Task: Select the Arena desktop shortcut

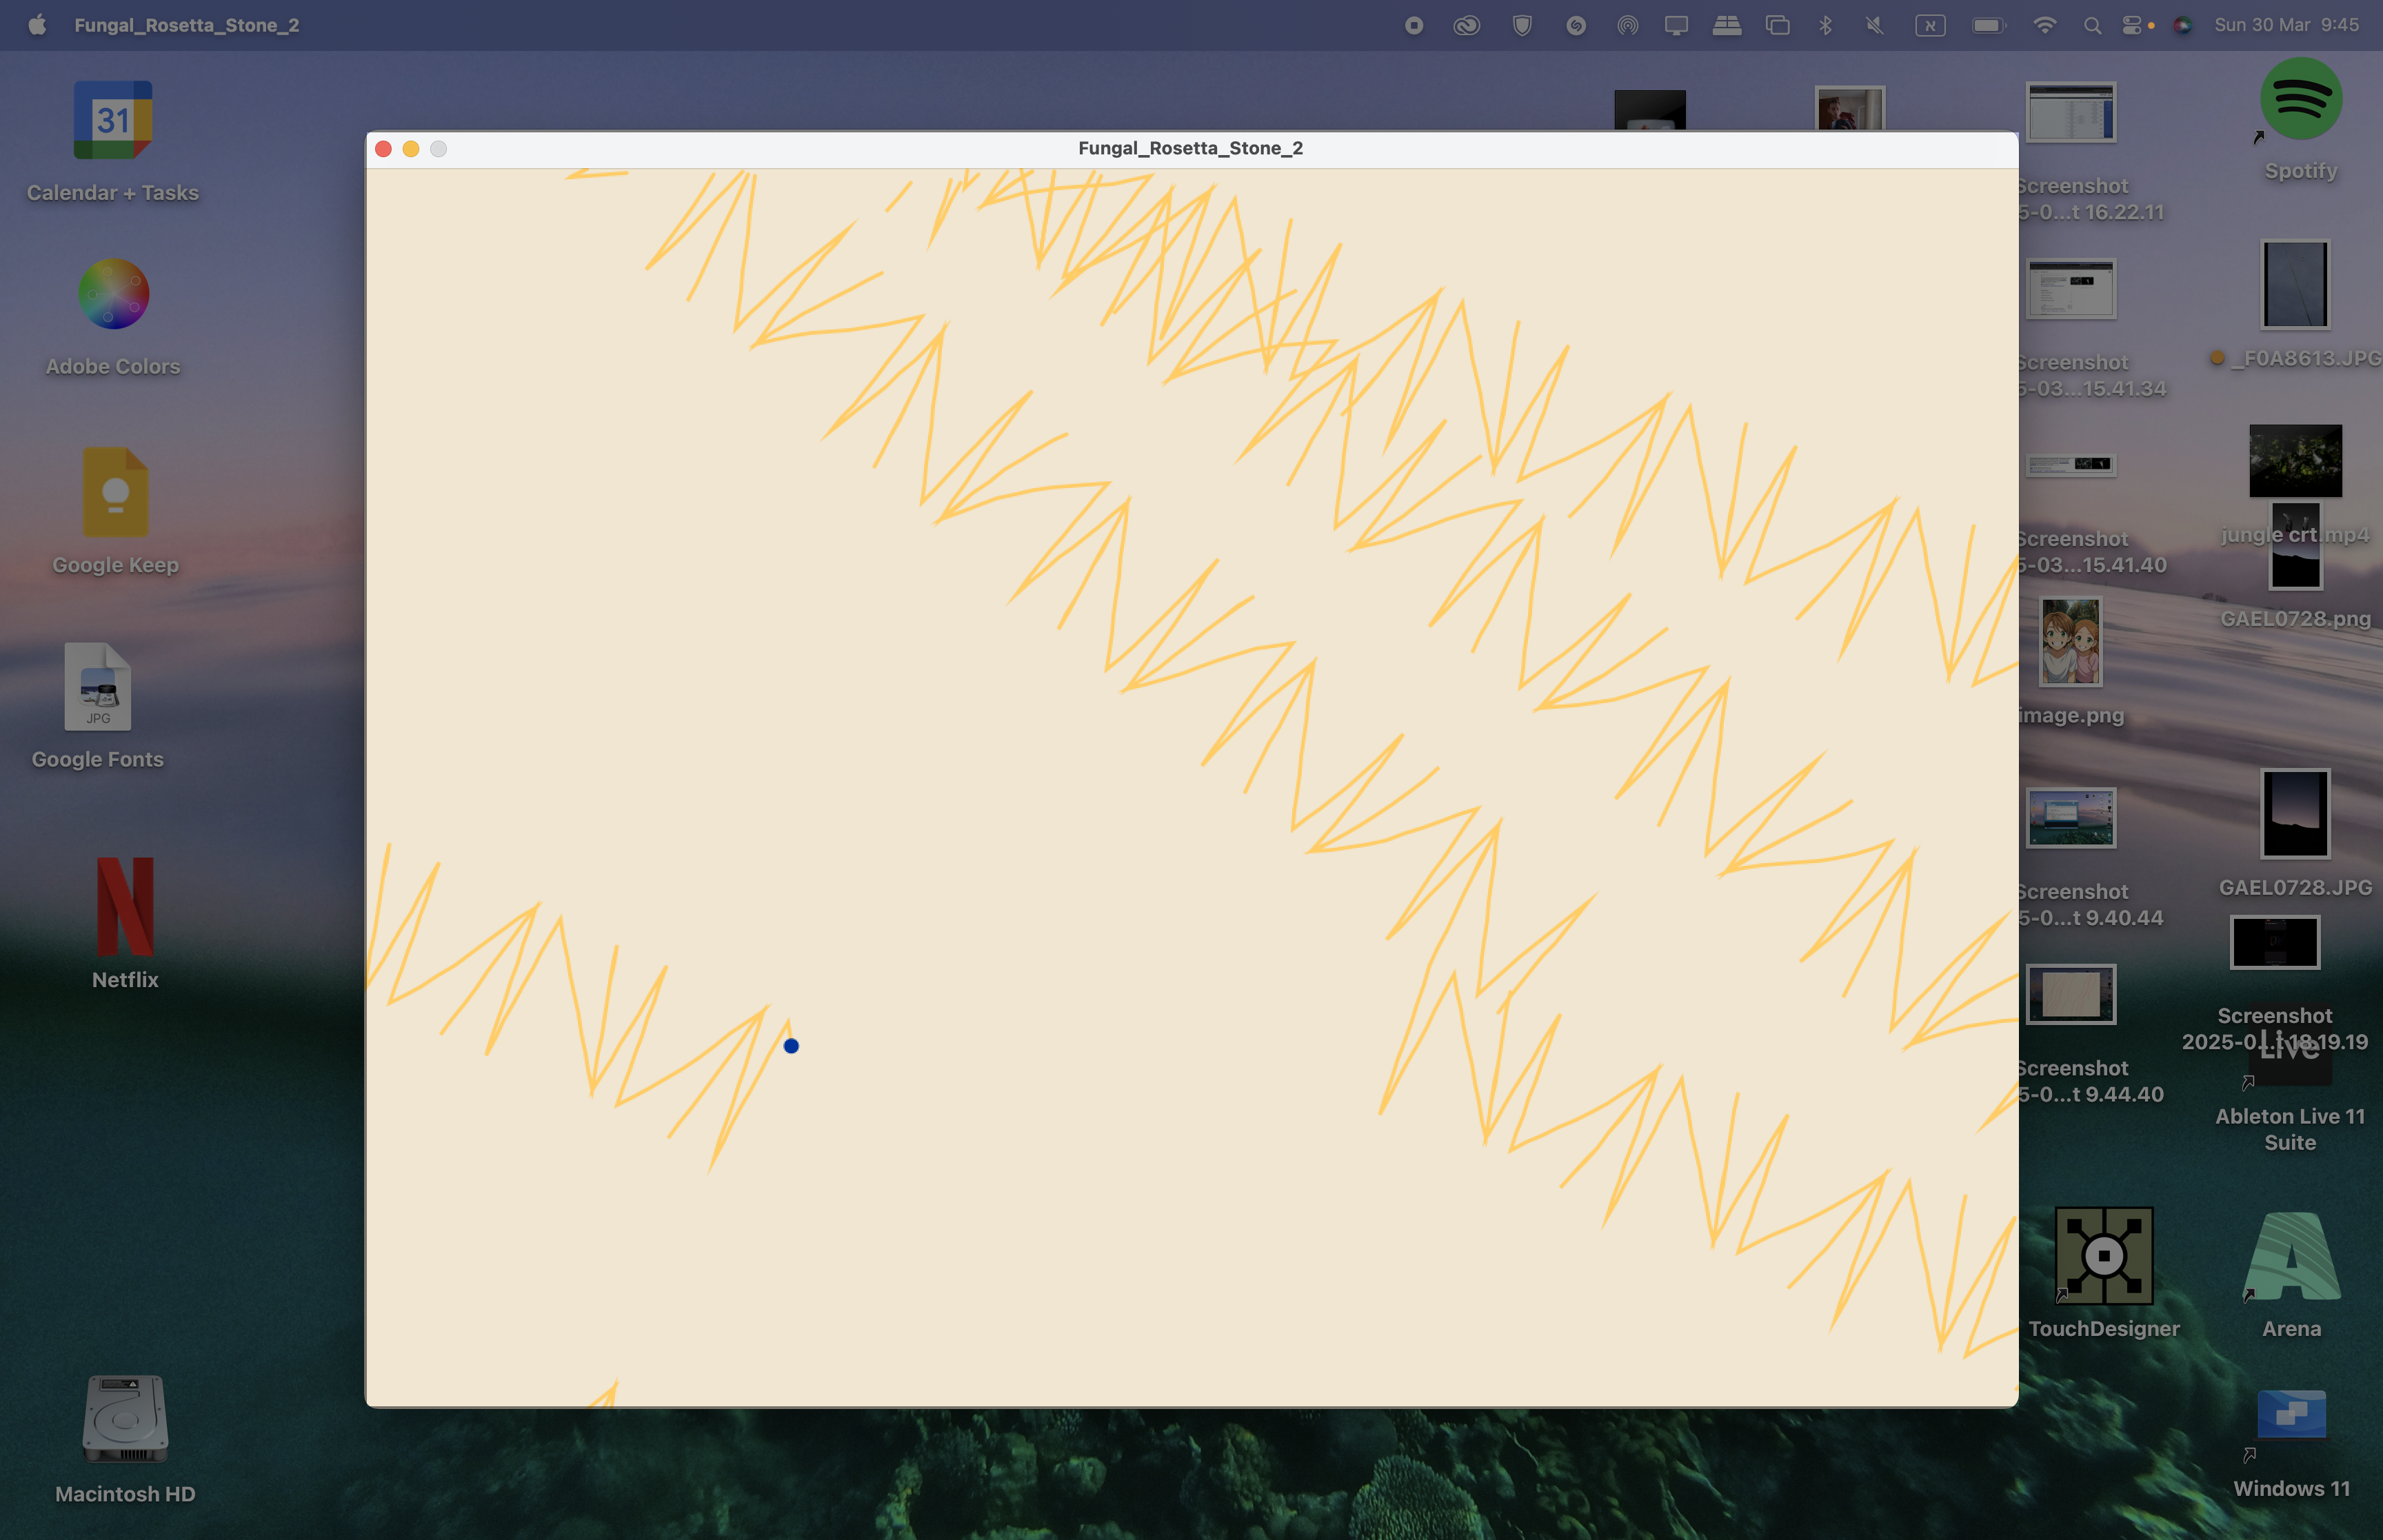Action: (2292, 1255)
